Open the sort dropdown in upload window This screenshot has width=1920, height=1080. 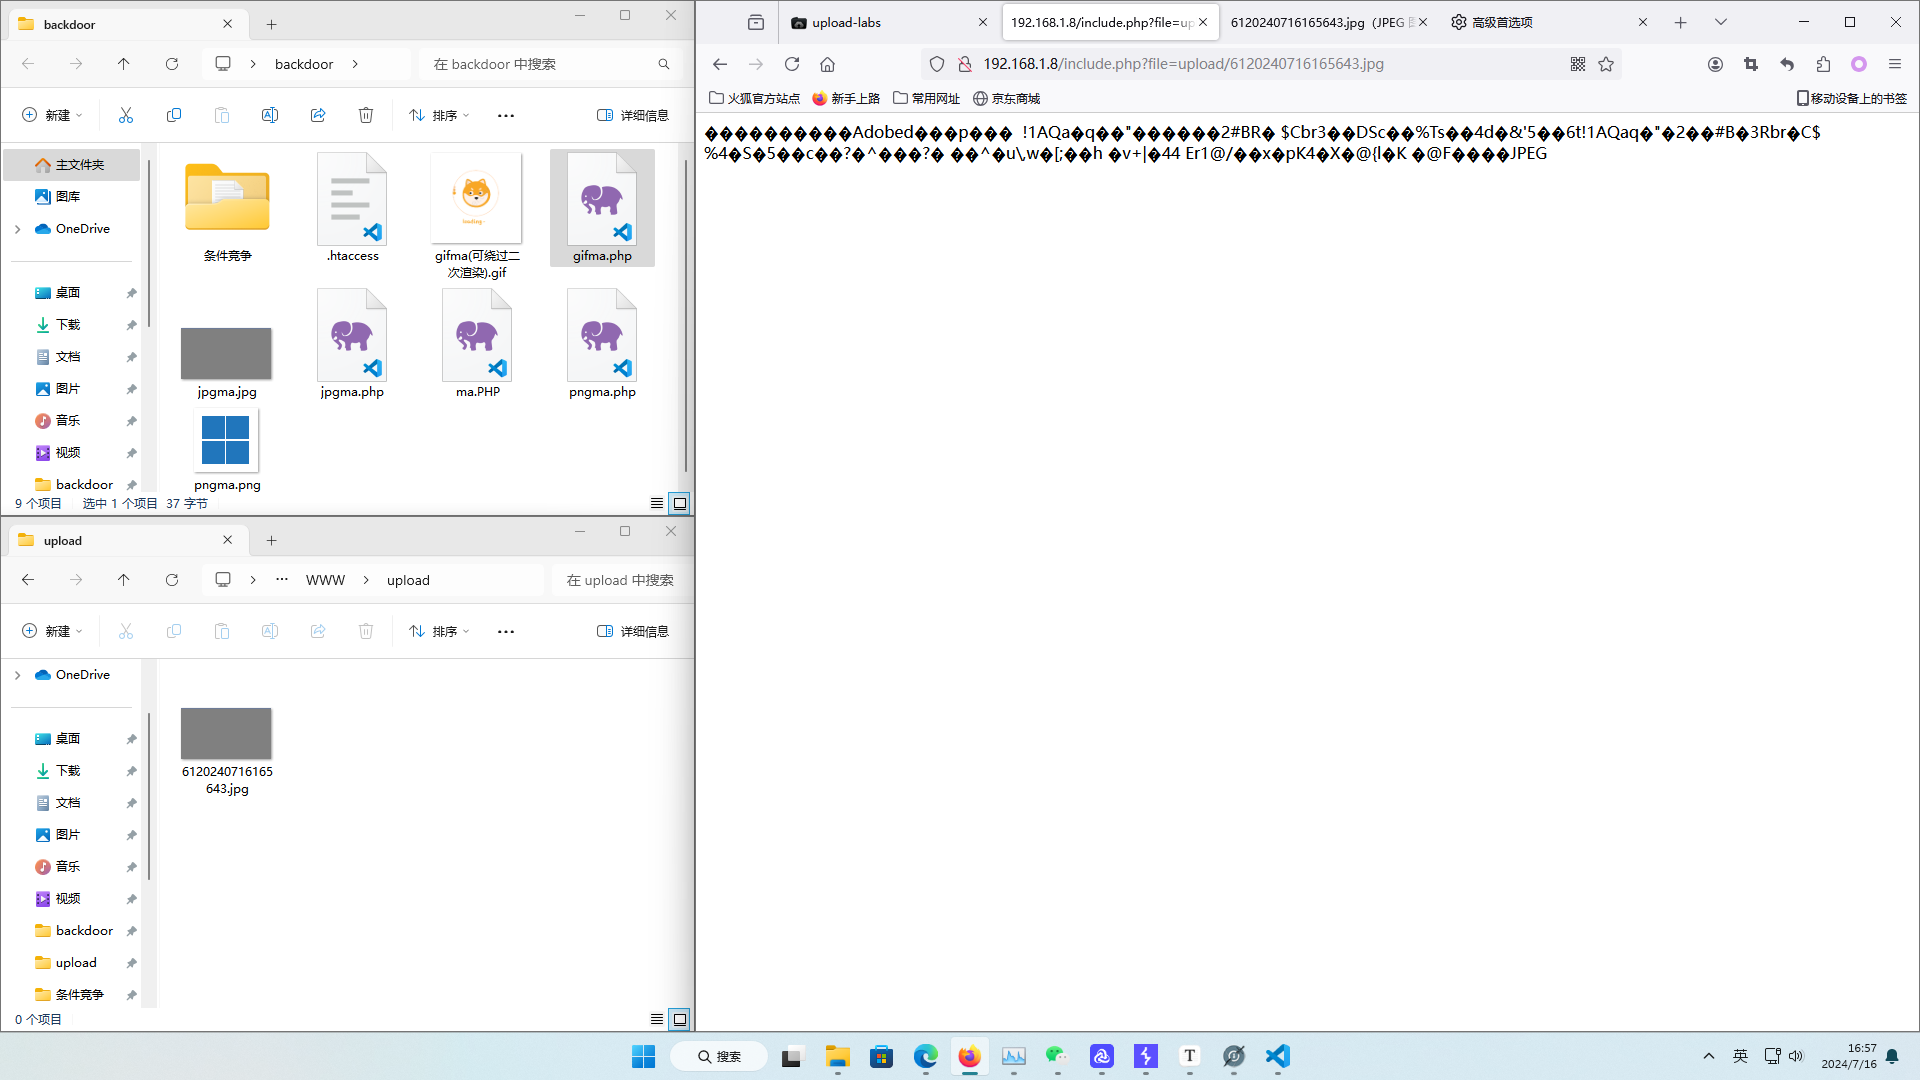(439, 631)
